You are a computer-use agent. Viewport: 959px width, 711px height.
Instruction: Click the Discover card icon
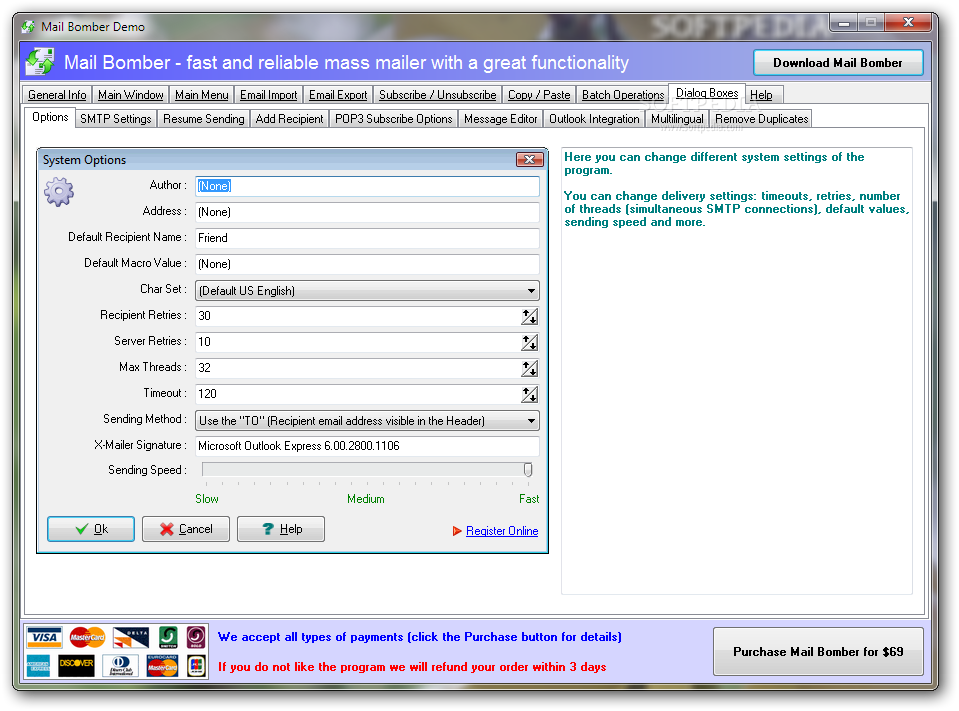click(76, 665)
